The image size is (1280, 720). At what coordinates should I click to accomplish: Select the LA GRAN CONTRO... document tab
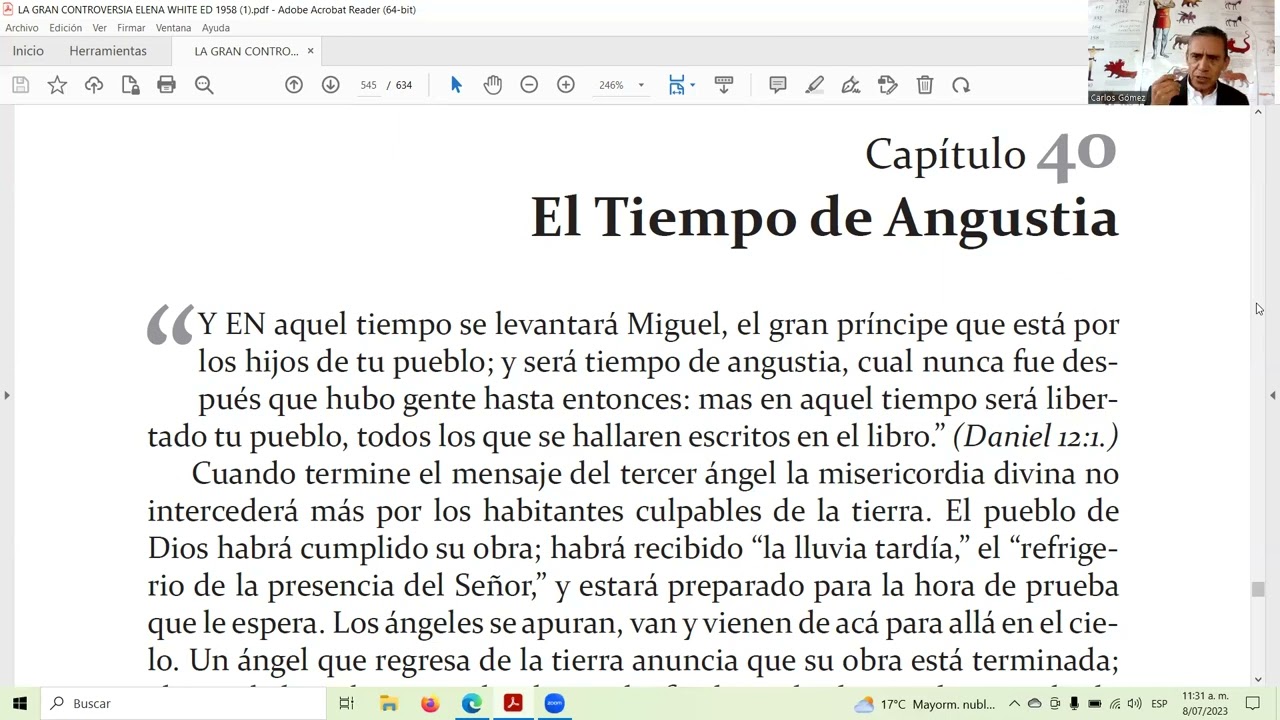tap(246, 51)
